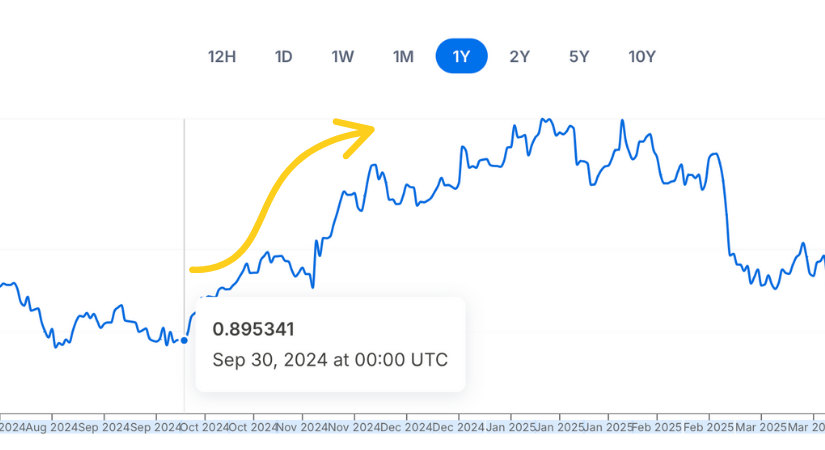
Task: Click the Aug 2024 axis label
Action: pyautogui.click(x=52, y=427)
